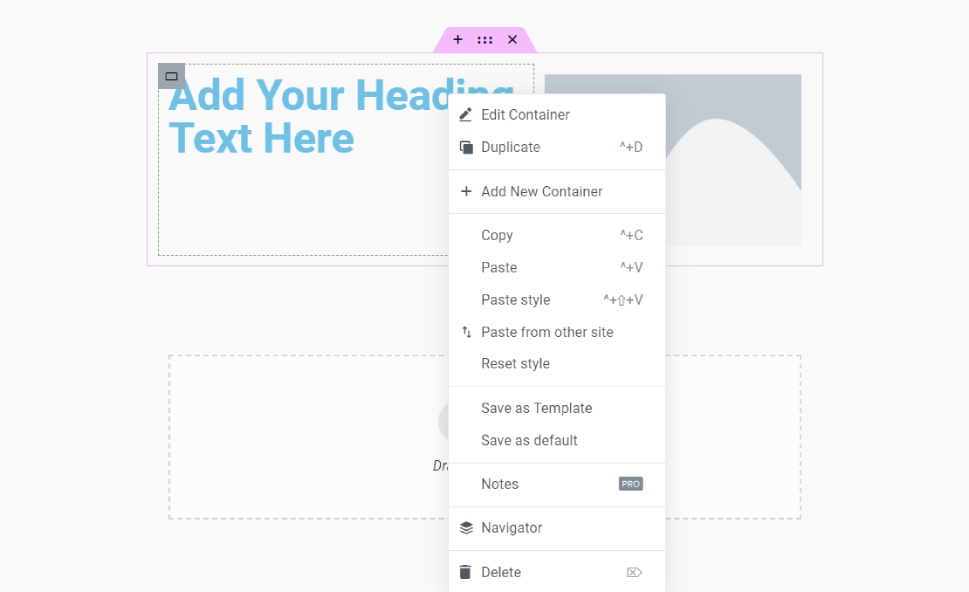The height and width of the screenshot is (592, 969).
Task: Click the Navigator layers icon
Action: pyautogui.click(x=465, y=527)
